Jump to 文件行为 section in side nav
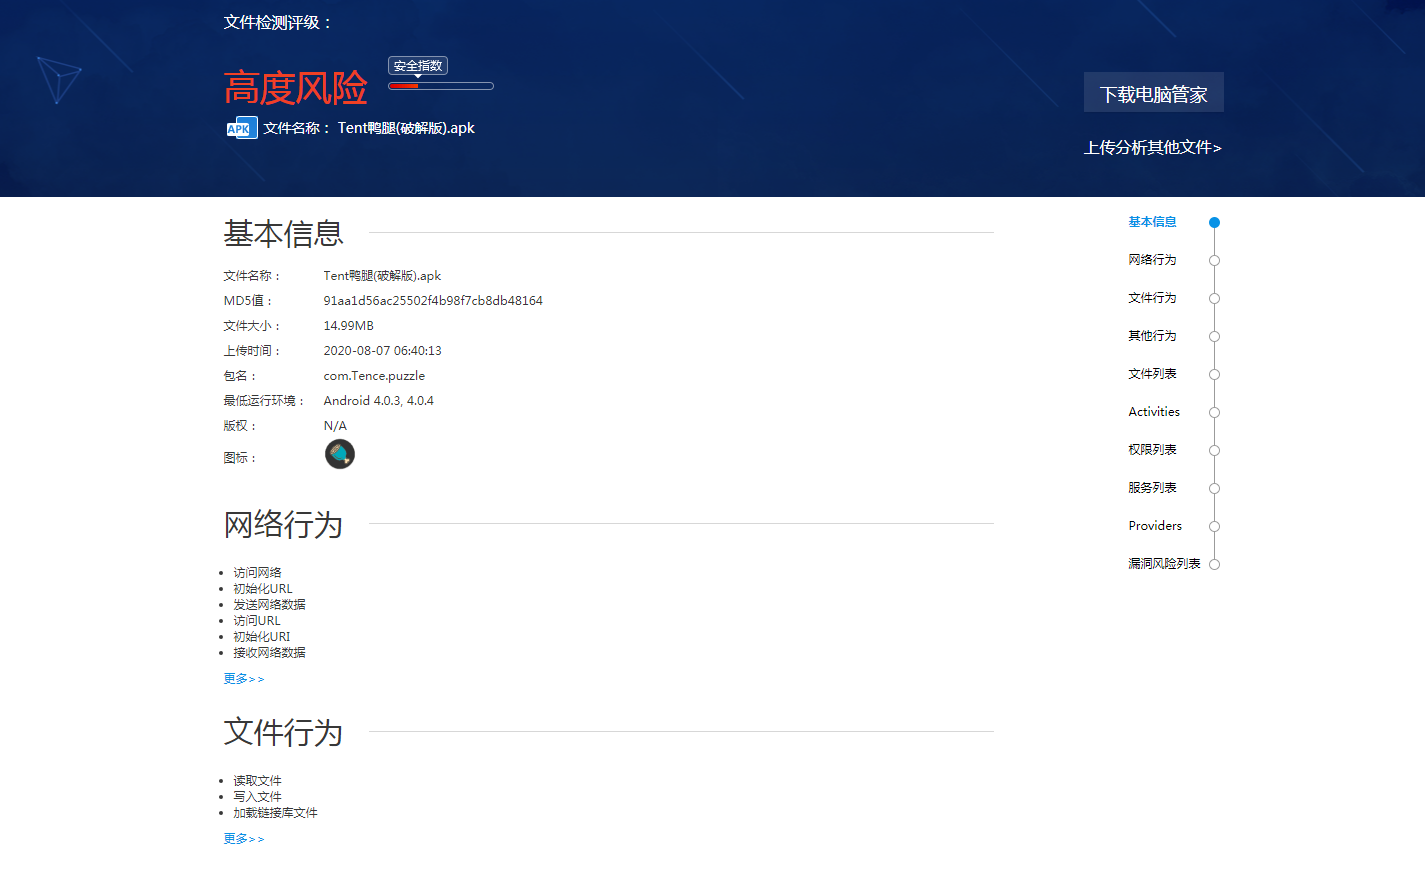This screenshot has height=878, width=1425. point(1152,298)
